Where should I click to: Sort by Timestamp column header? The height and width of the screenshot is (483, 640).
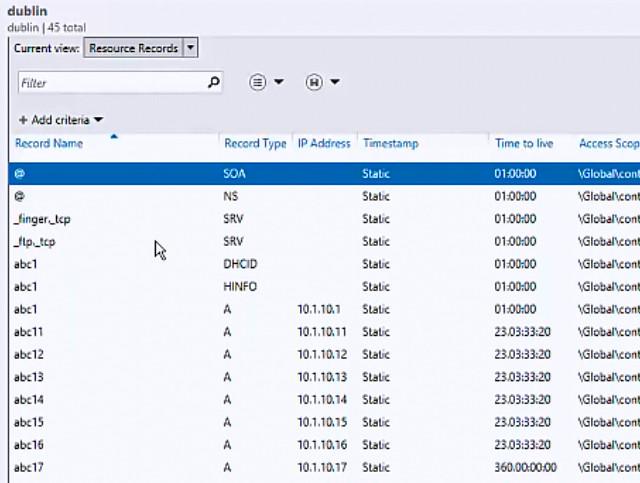coord(391,143)
